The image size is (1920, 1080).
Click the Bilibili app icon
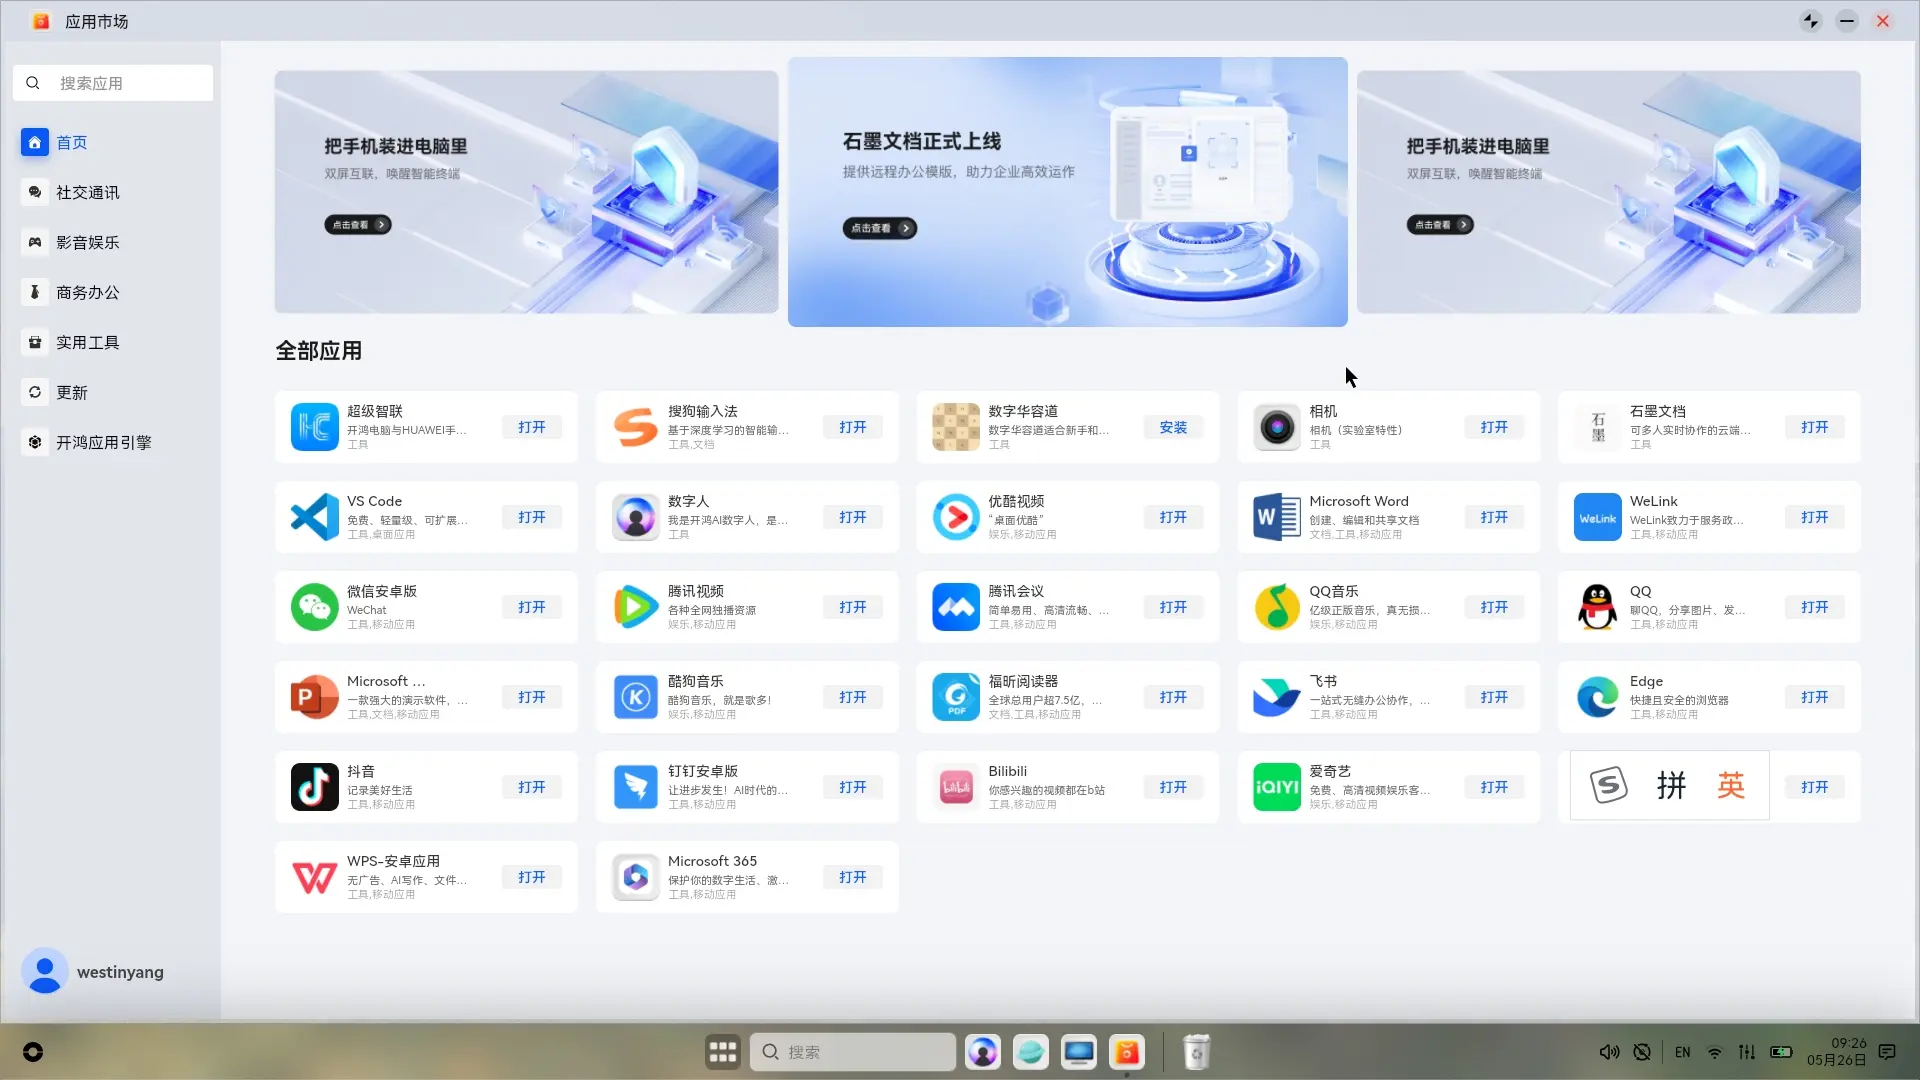[x=956, y=787]
